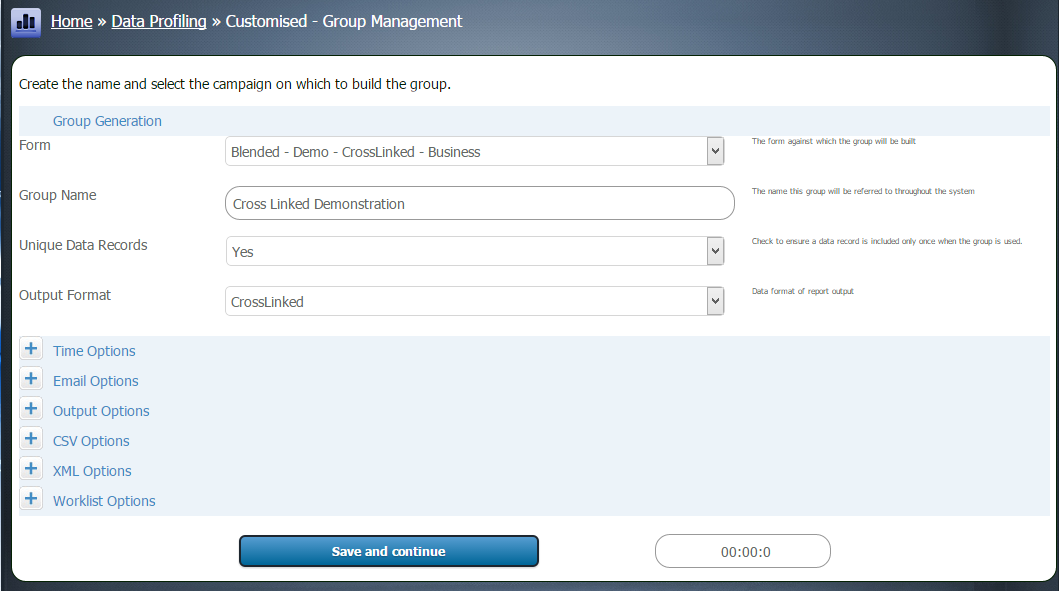Expand Worklist Options using its plus icon
1059x591 pixels.
pos(31,498)
